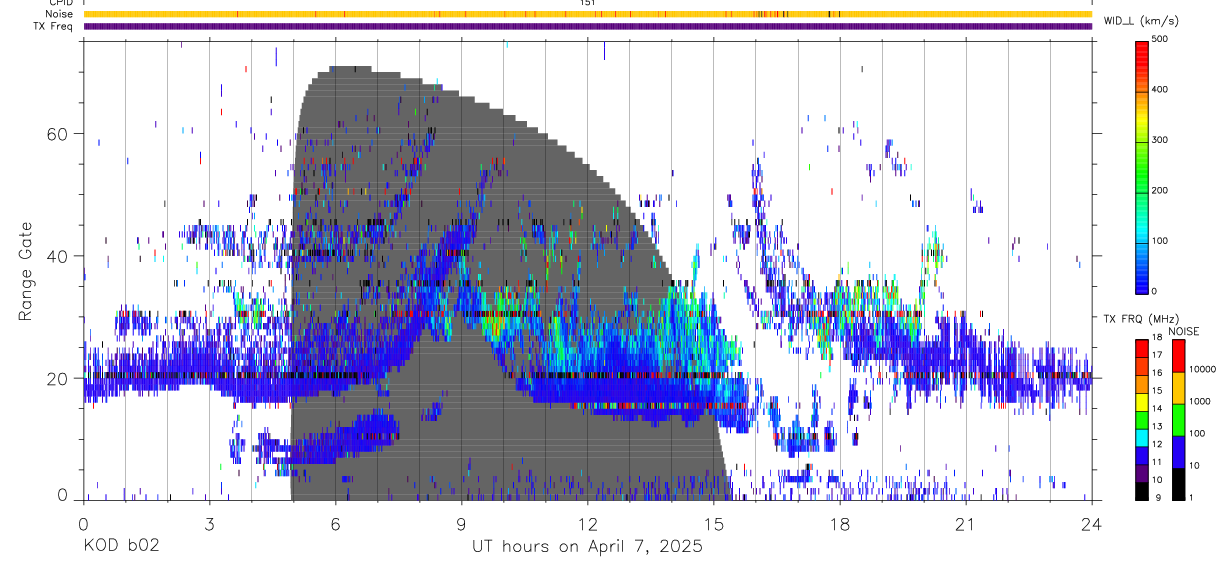The height and width of the screenshot is (567, 1228).
Task: Pick the red 17–18 MHz swatch in TX FRQ legend
Action: (x=1141, y=348)
